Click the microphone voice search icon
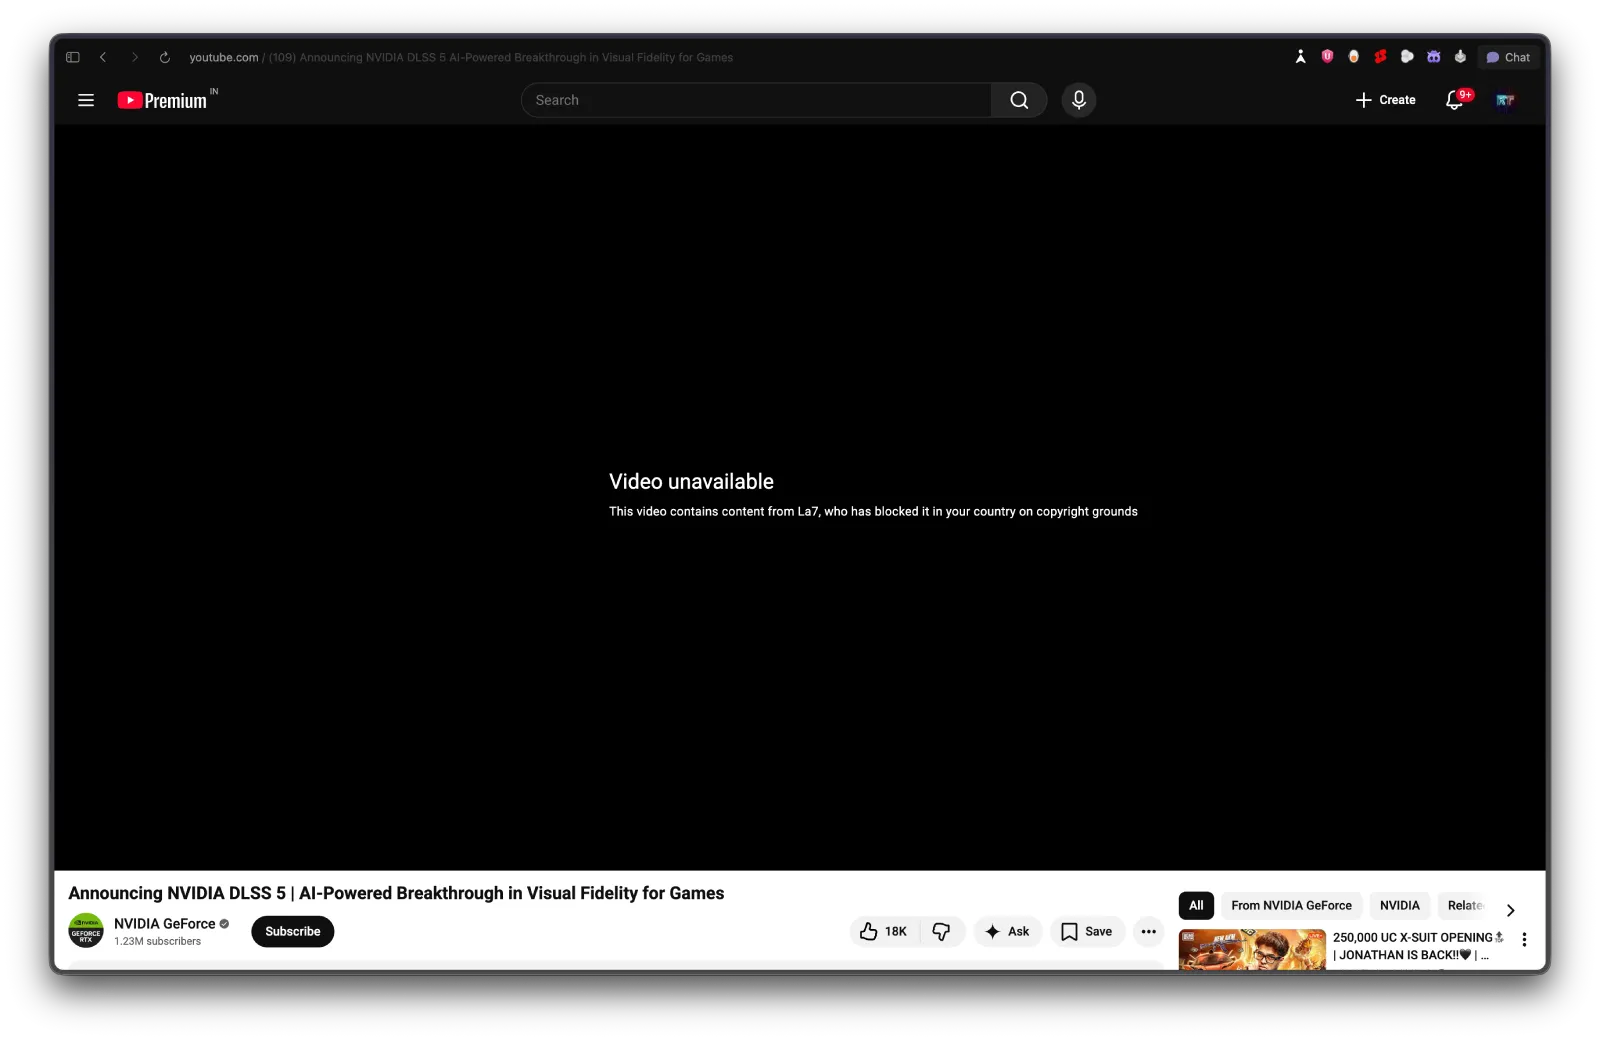Screen dimensions: 1600x1040 click(1078, 100)
